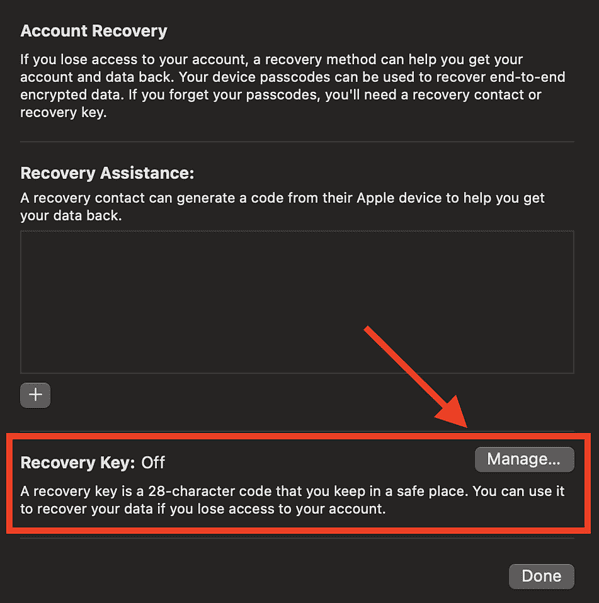599x603 pixels.
Task: Click "recovery key." ending the intro paragraph
Action: point(63,112)
